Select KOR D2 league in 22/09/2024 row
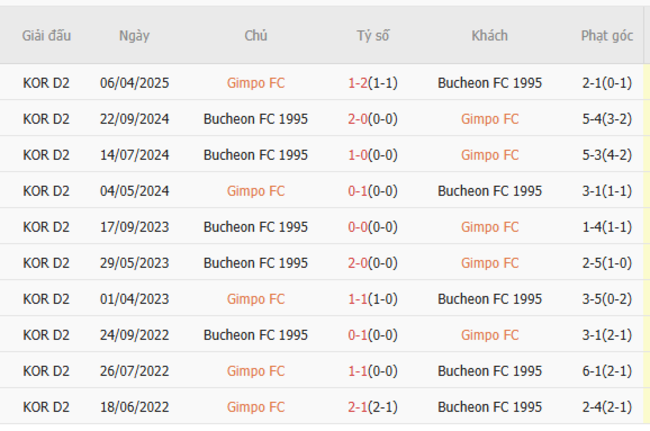The height and width of the screenshot is (431, 650). (47, 119)
